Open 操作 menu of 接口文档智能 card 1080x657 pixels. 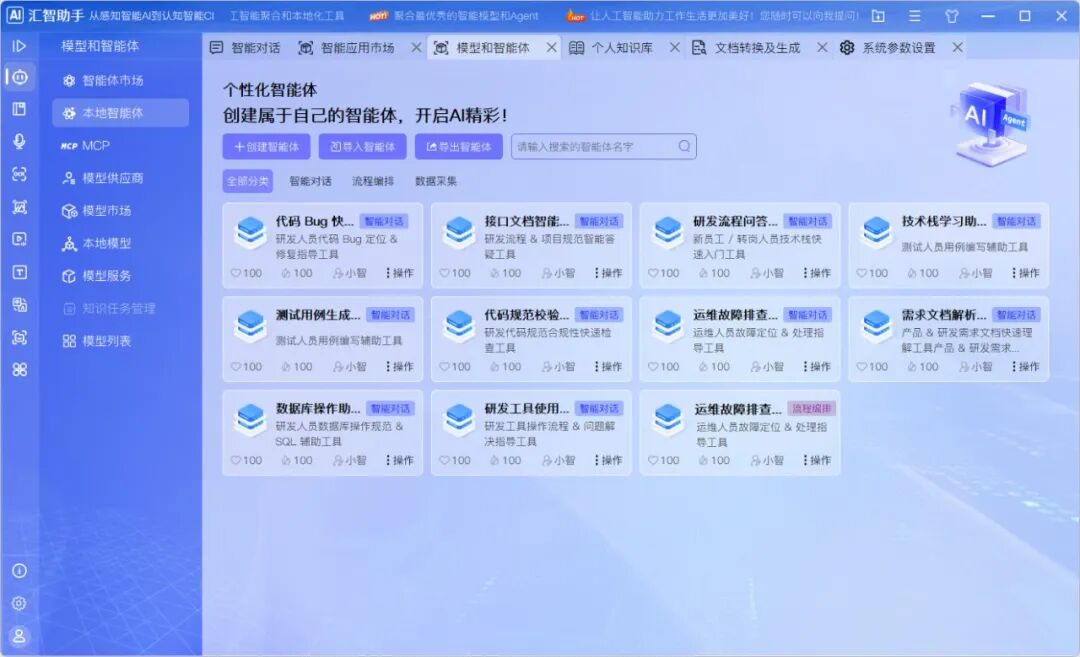(609, 273)
